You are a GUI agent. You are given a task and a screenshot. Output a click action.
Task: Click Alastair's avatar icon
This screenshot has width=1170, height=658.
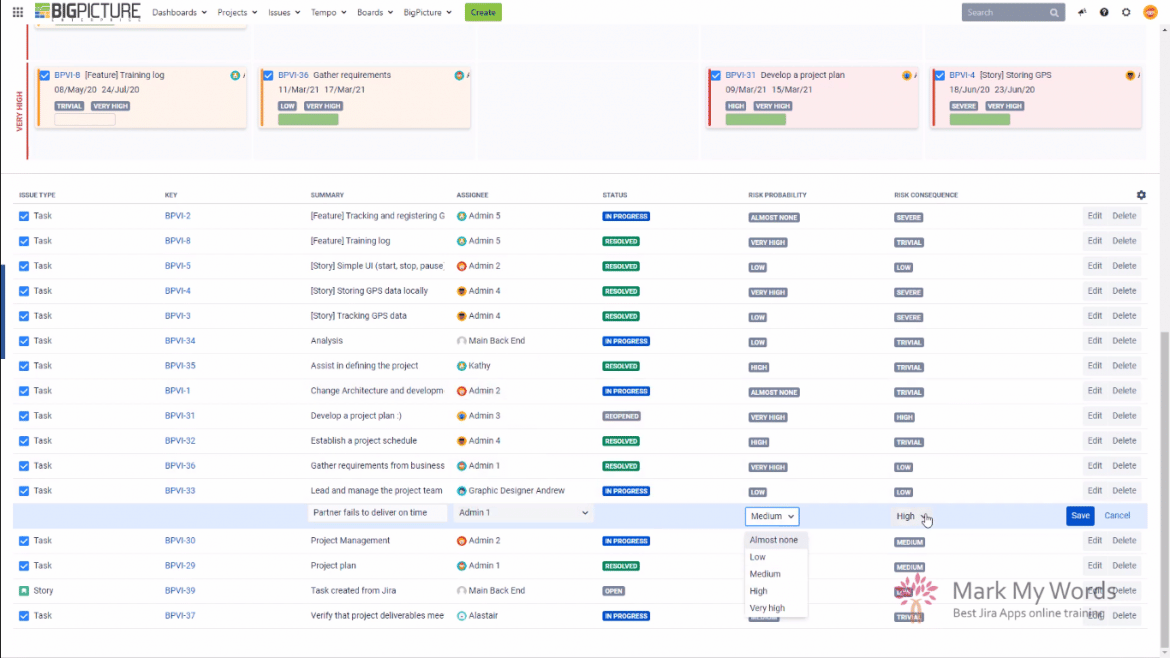pos(461,616)
